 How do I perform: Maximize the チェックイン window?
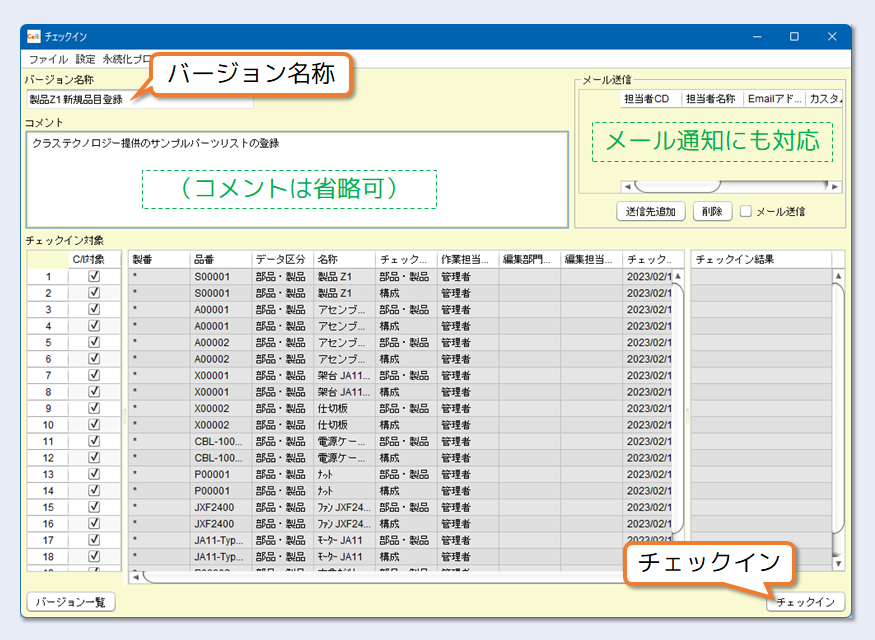click(x=794, y=36)
